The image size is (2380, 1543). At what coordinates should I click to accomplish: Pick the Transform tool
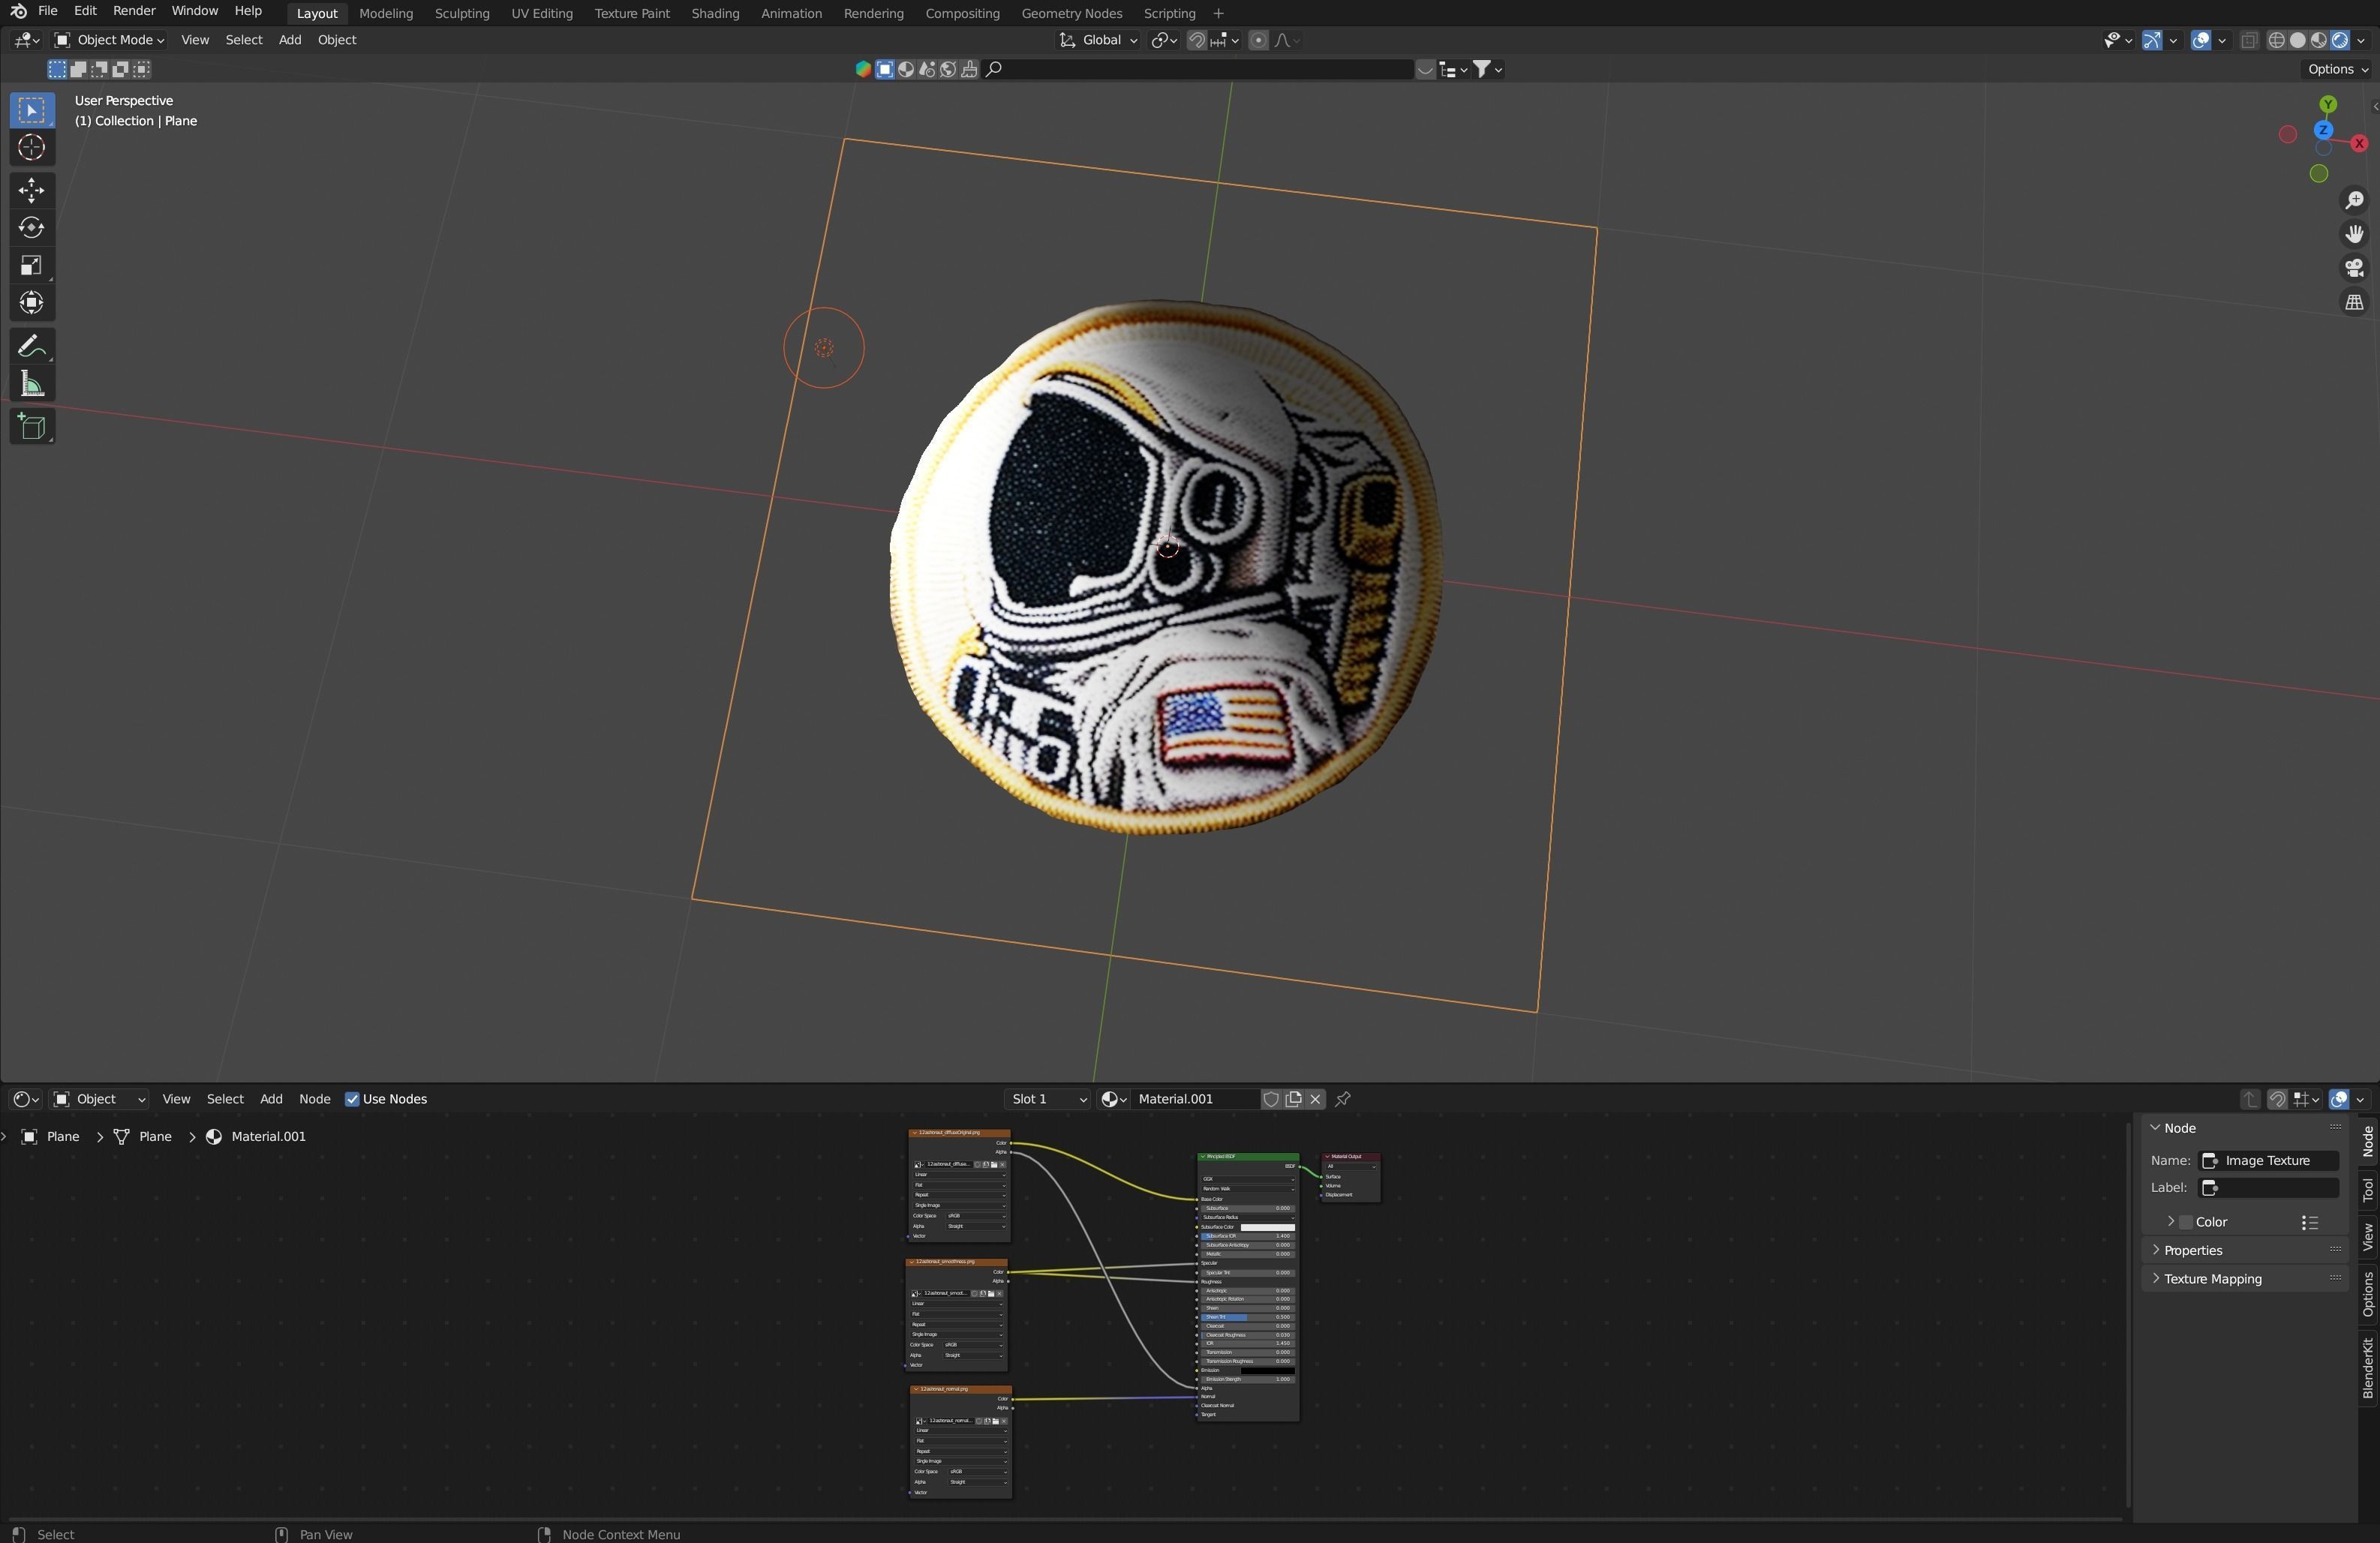click(x=32, y=303)
